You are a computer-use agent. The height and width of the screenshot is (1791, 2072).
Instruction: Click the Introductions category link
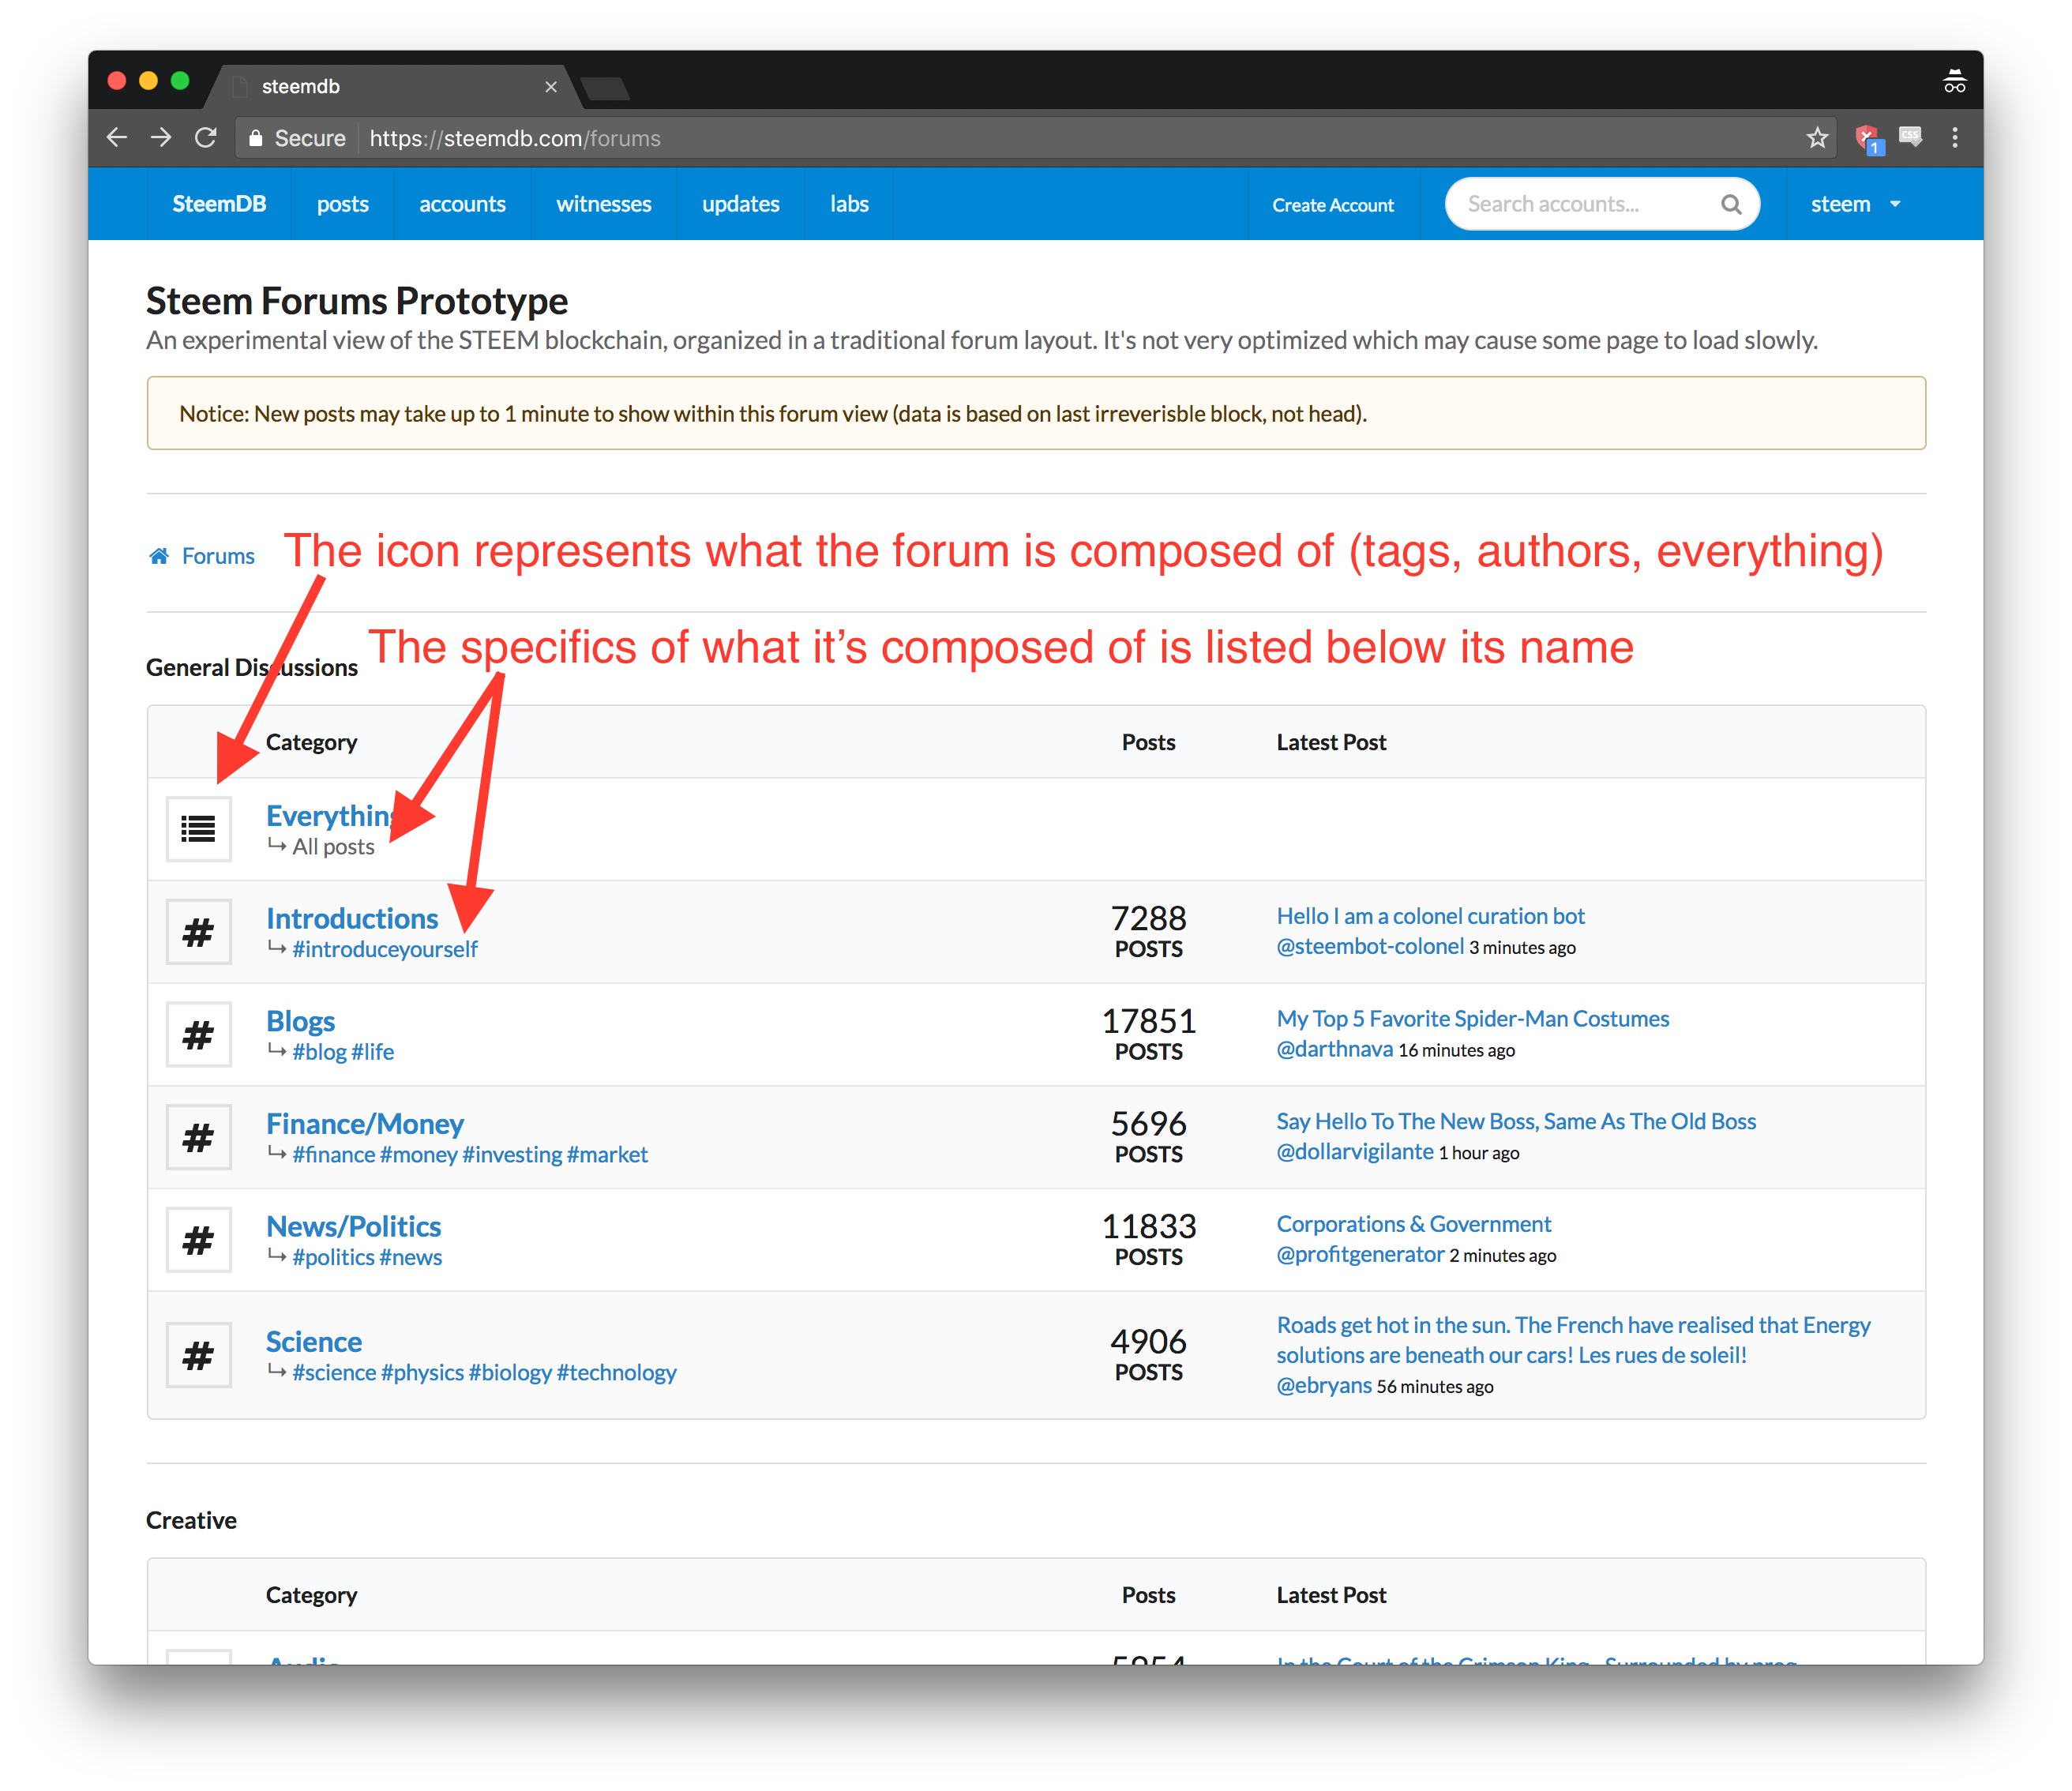352,915
